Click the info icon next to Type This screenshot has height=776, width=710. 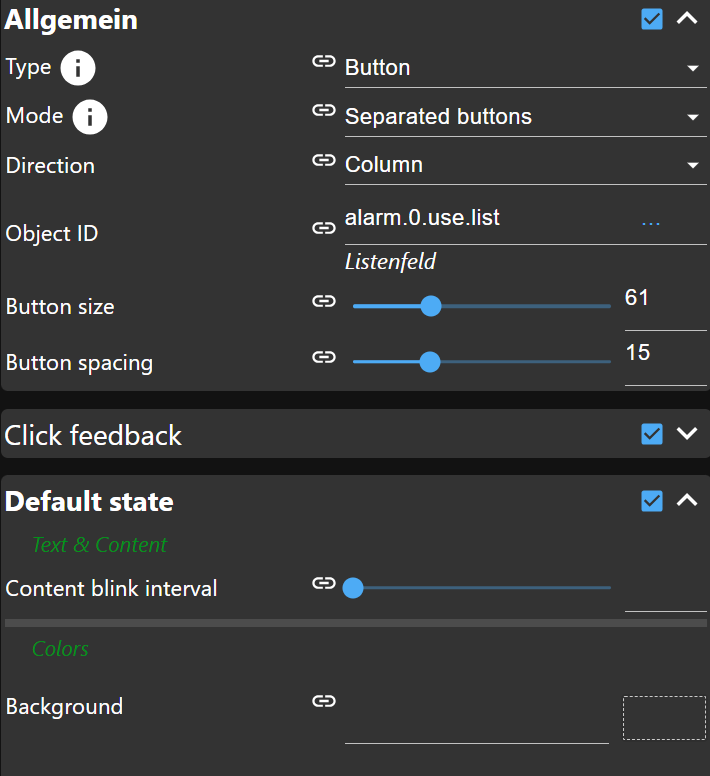[x=78, y=68]
